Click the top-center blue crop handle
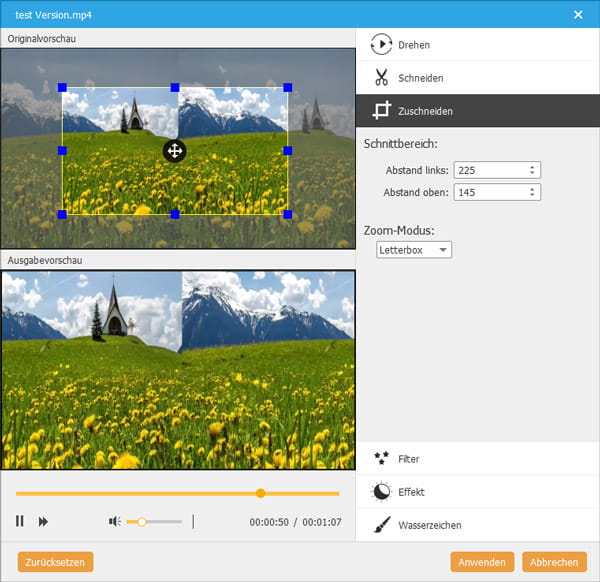 point(175,88)
